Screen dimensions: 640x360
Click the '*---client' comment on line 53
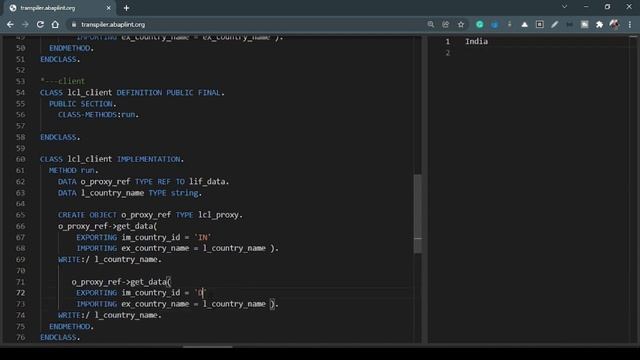(62, 81)
